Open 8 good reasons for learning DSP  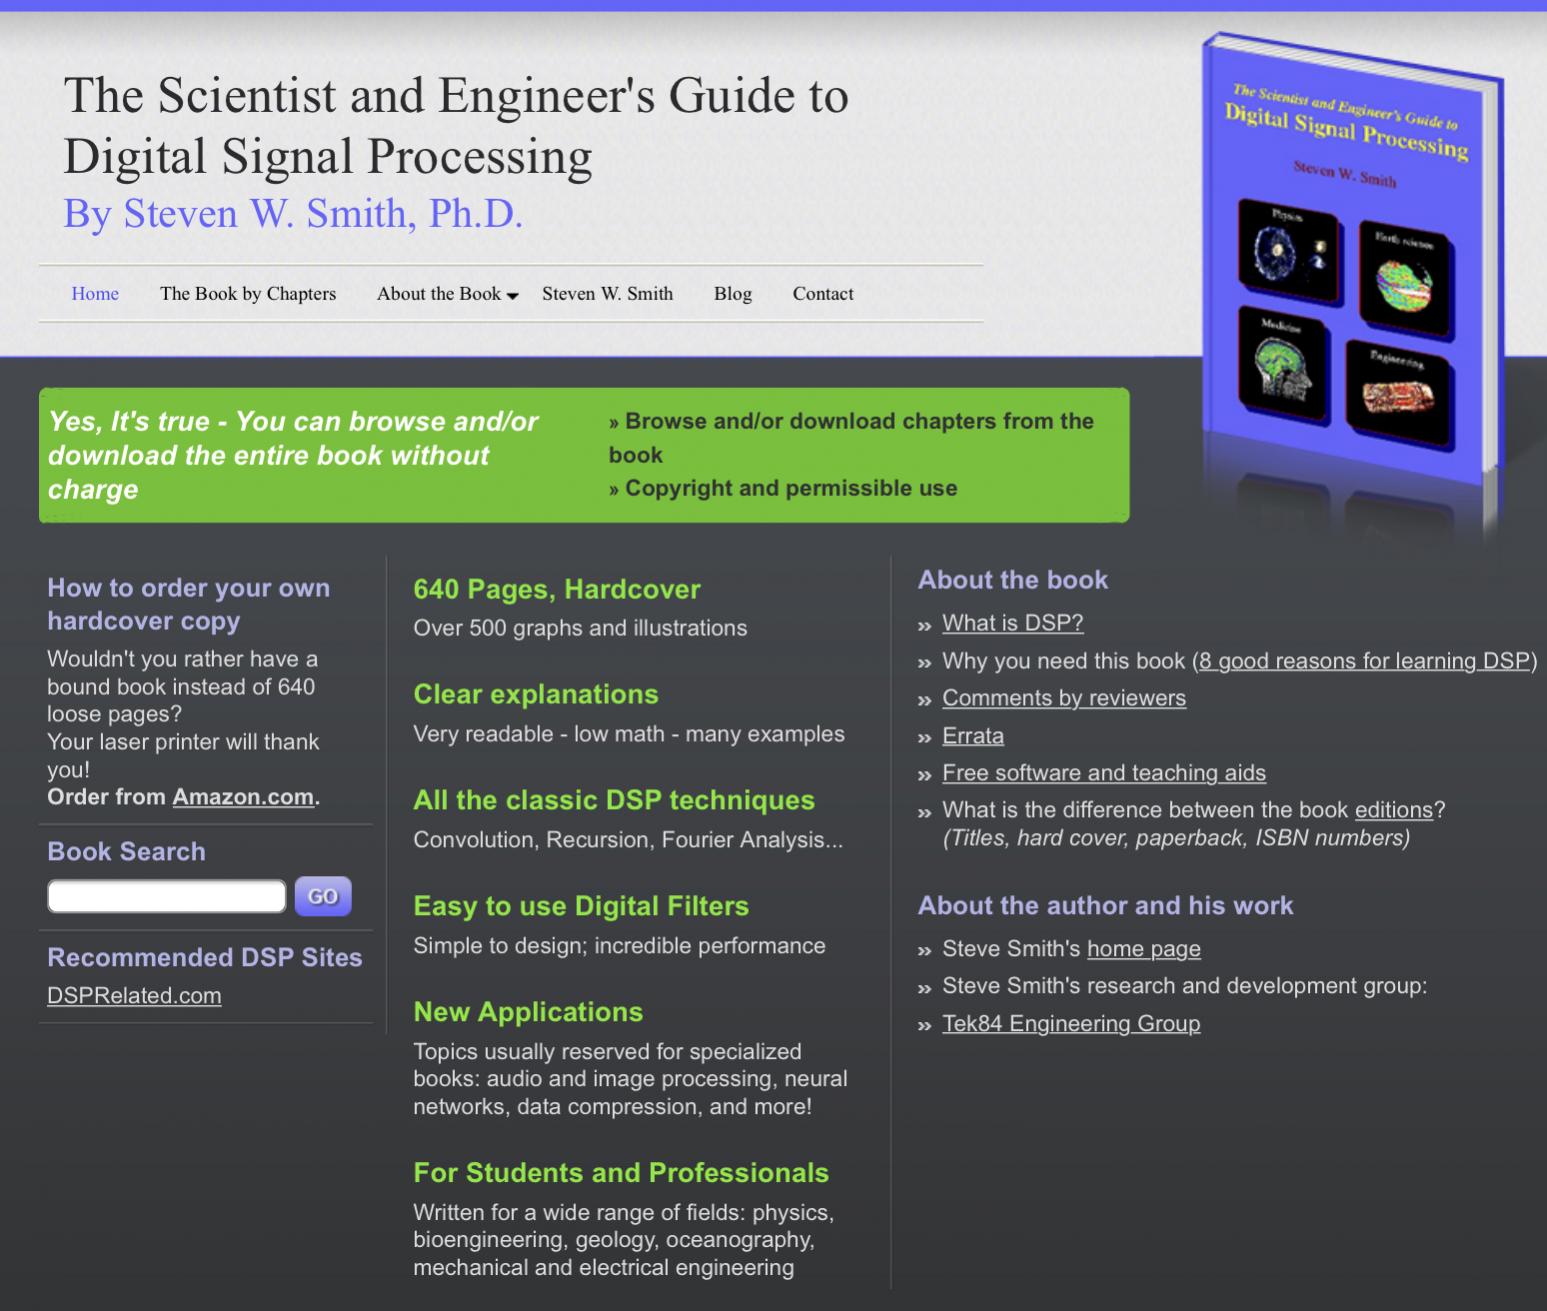pyautogui.click(x=1364, y=661)
